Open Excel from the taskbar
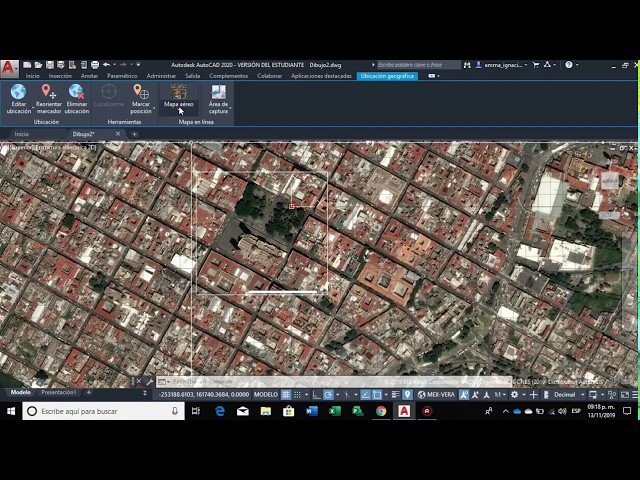This screenshot has width=640, height=480. (335, 411)
